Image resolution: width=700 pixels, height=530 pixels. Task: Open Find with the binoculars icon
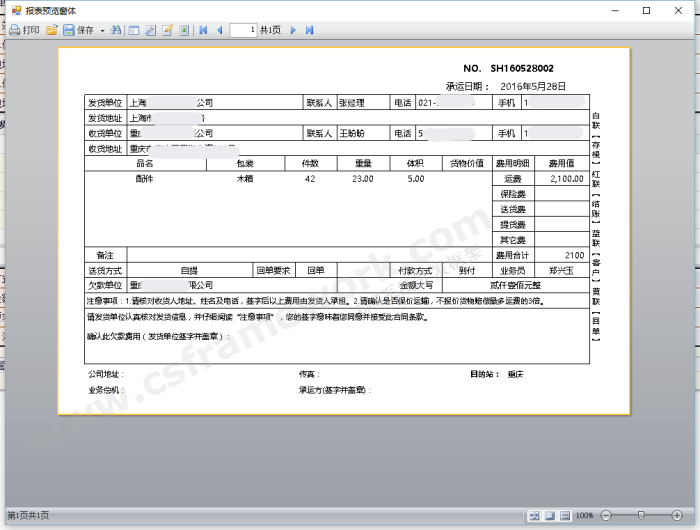pyautogui.click(x=117, y=30)
